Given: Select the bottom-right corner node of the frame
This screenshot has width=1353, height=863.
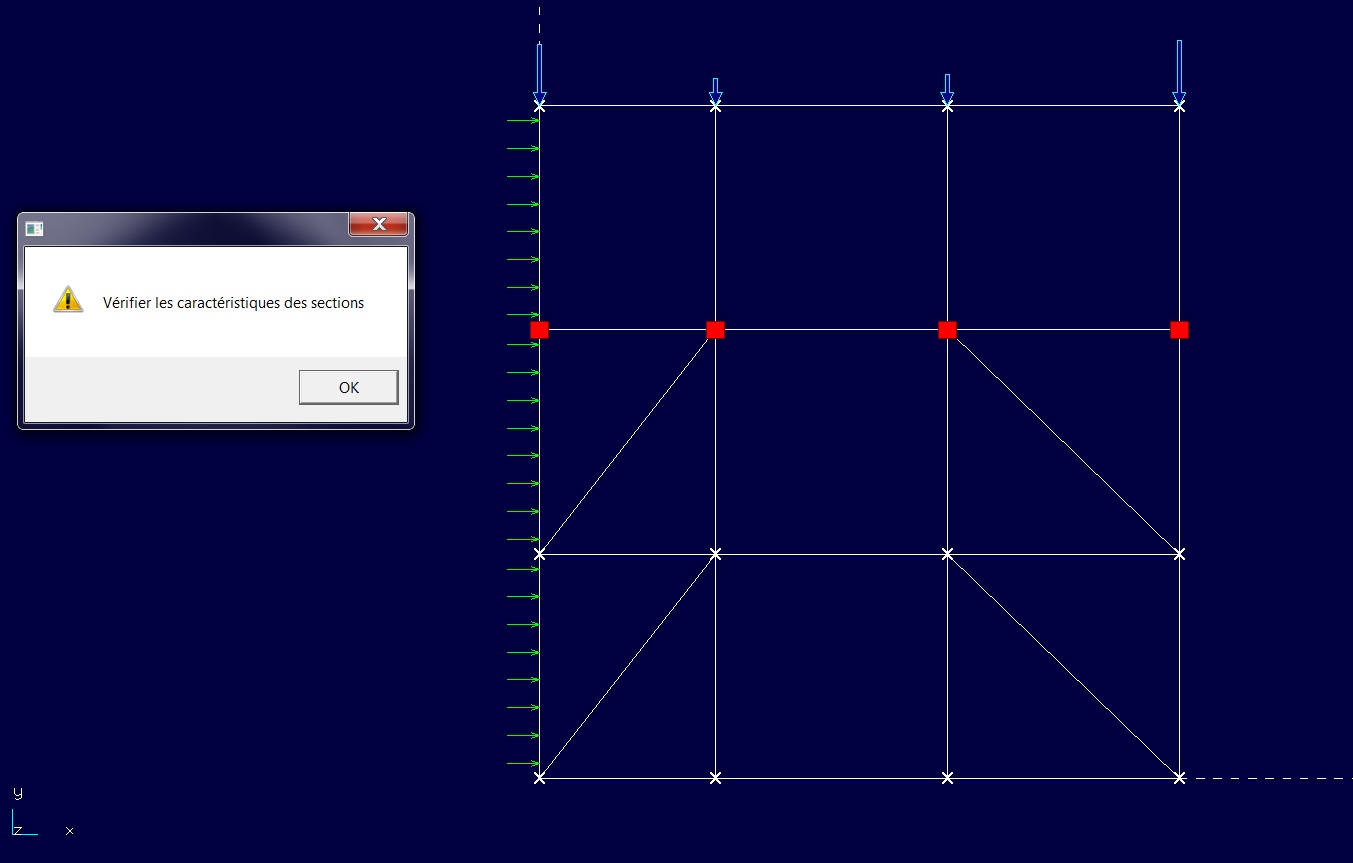Looking at the screenshot, I should [1179, 777].
